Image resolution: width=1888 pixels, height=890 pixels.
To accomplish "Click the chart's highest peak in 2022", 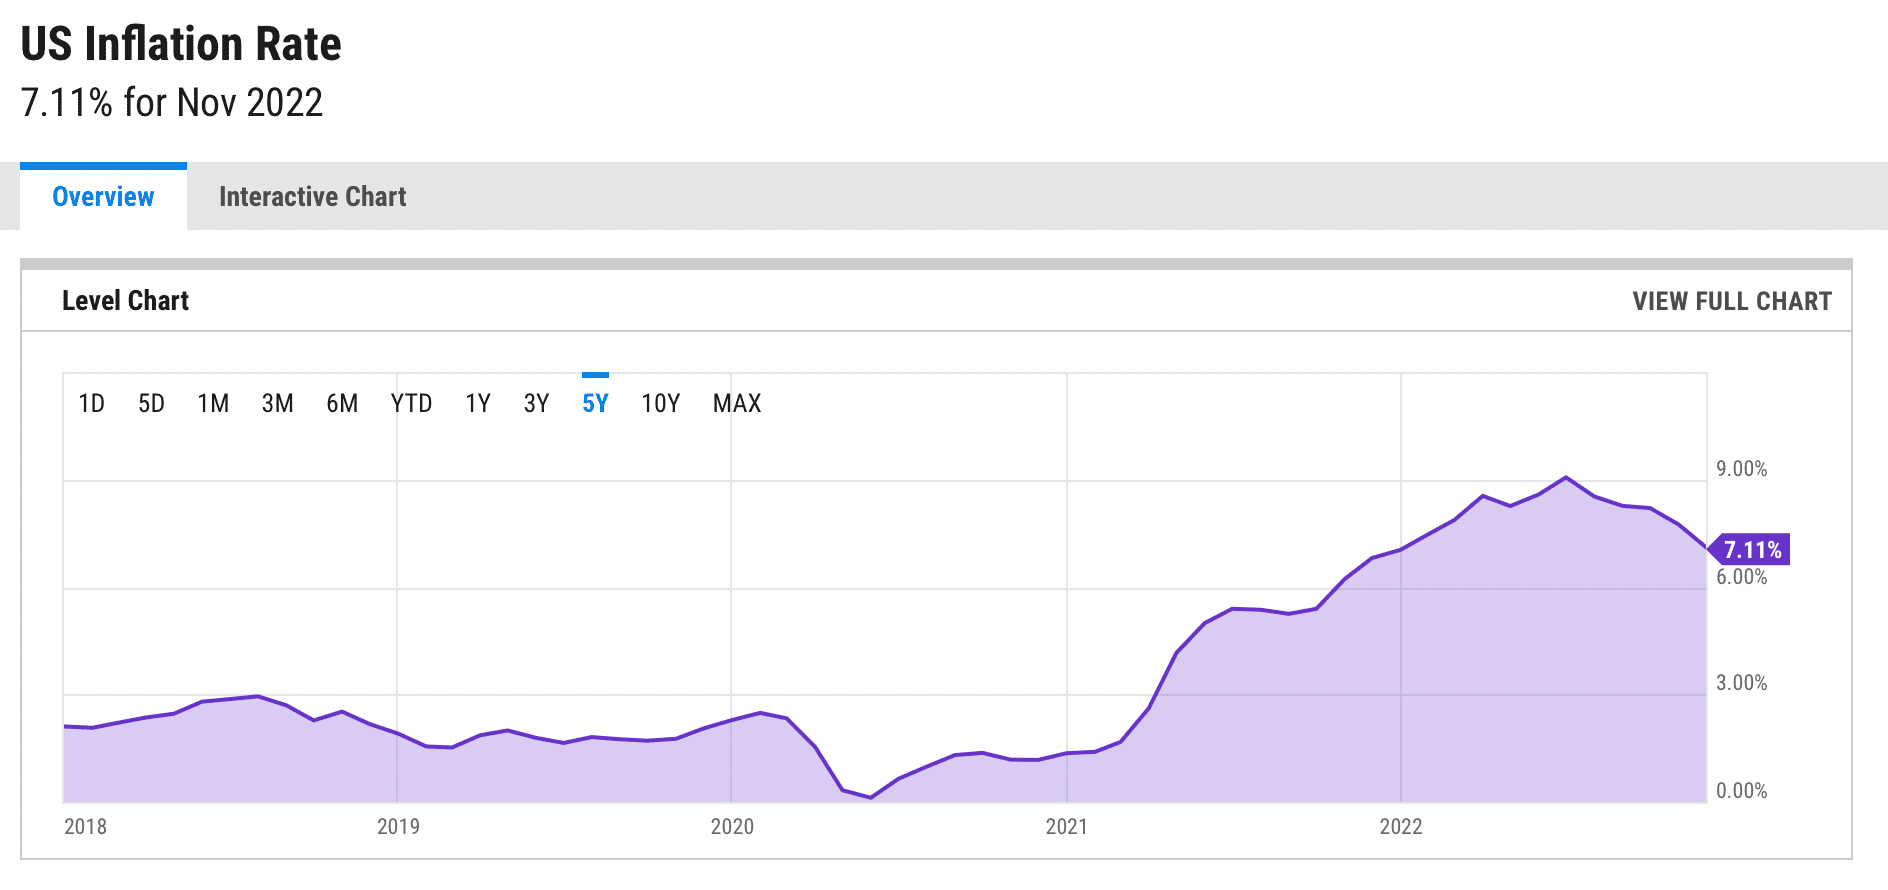I will (1566, 478).
